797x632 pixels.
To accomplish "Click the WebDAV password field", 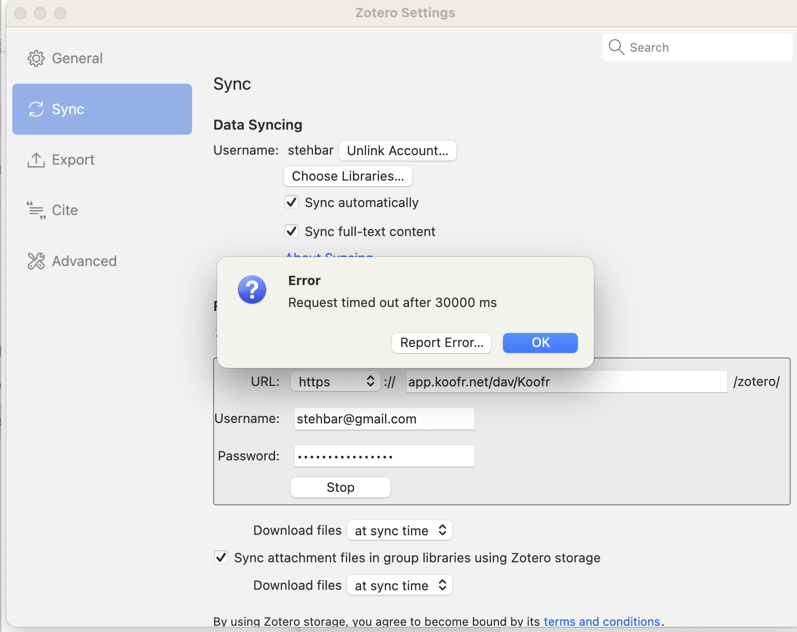I will [384, 456].
